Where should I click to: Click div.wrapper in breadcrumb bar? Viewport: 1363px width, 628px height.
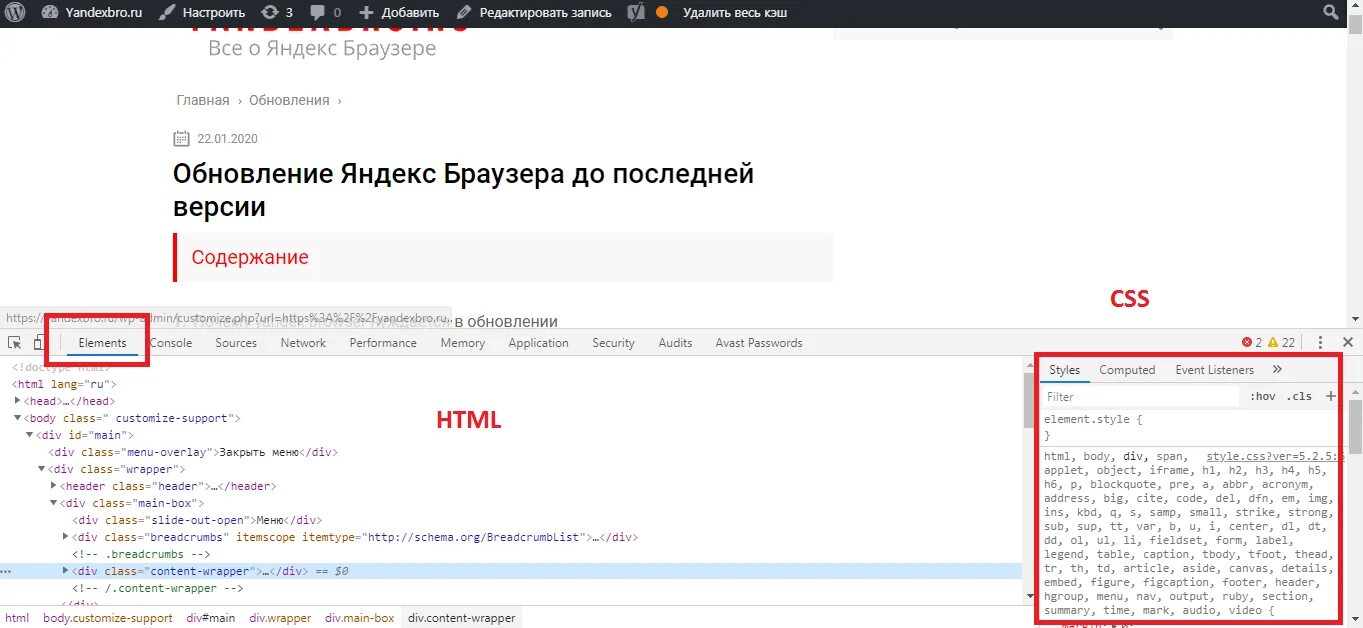pyautogui.click(x=280, y=618)
